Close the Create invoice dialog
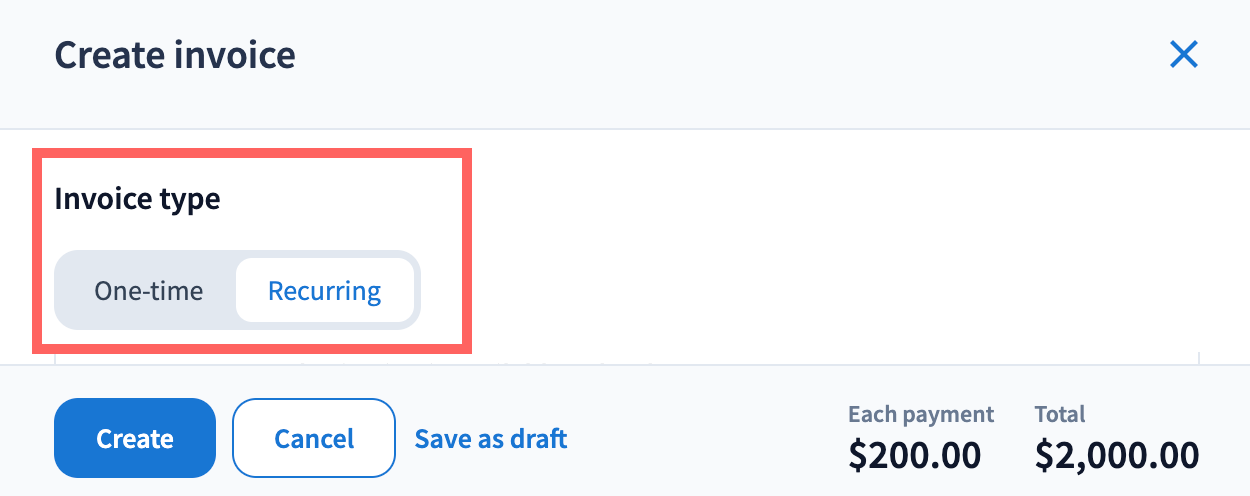1250x496 pixels. [1183, 55]
